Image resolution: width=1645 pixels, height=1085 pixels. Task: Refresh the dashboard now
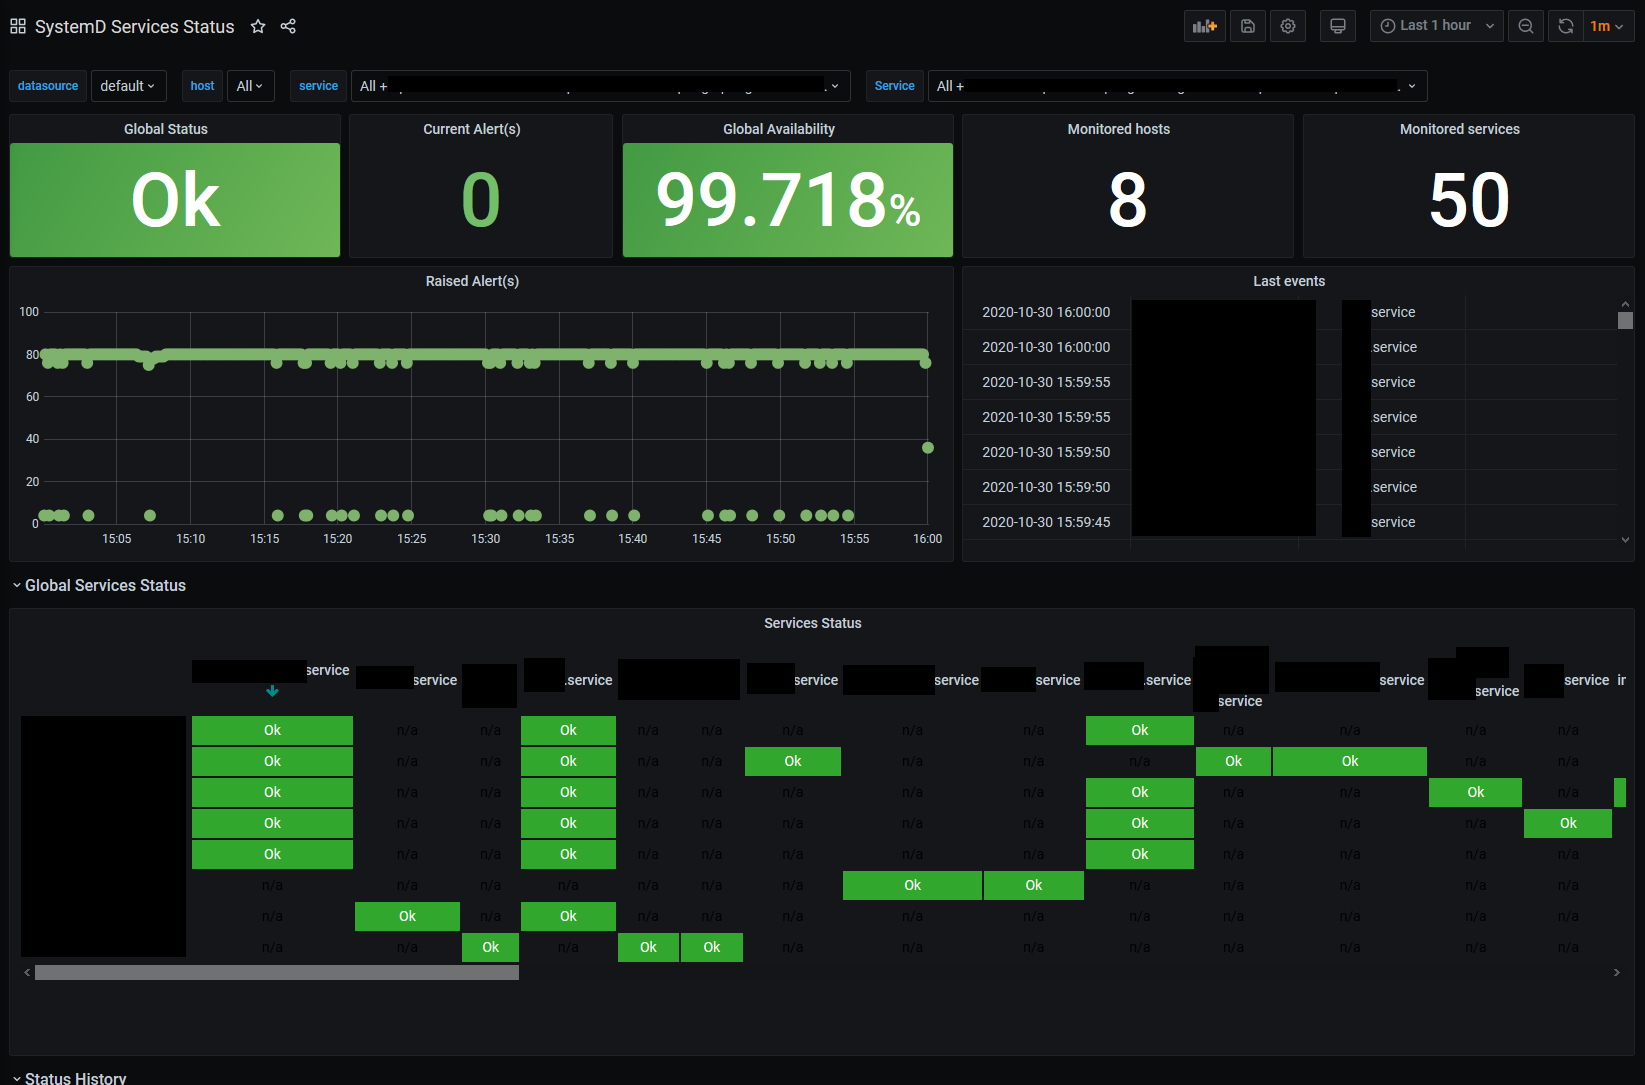(x=1566, y=26)
